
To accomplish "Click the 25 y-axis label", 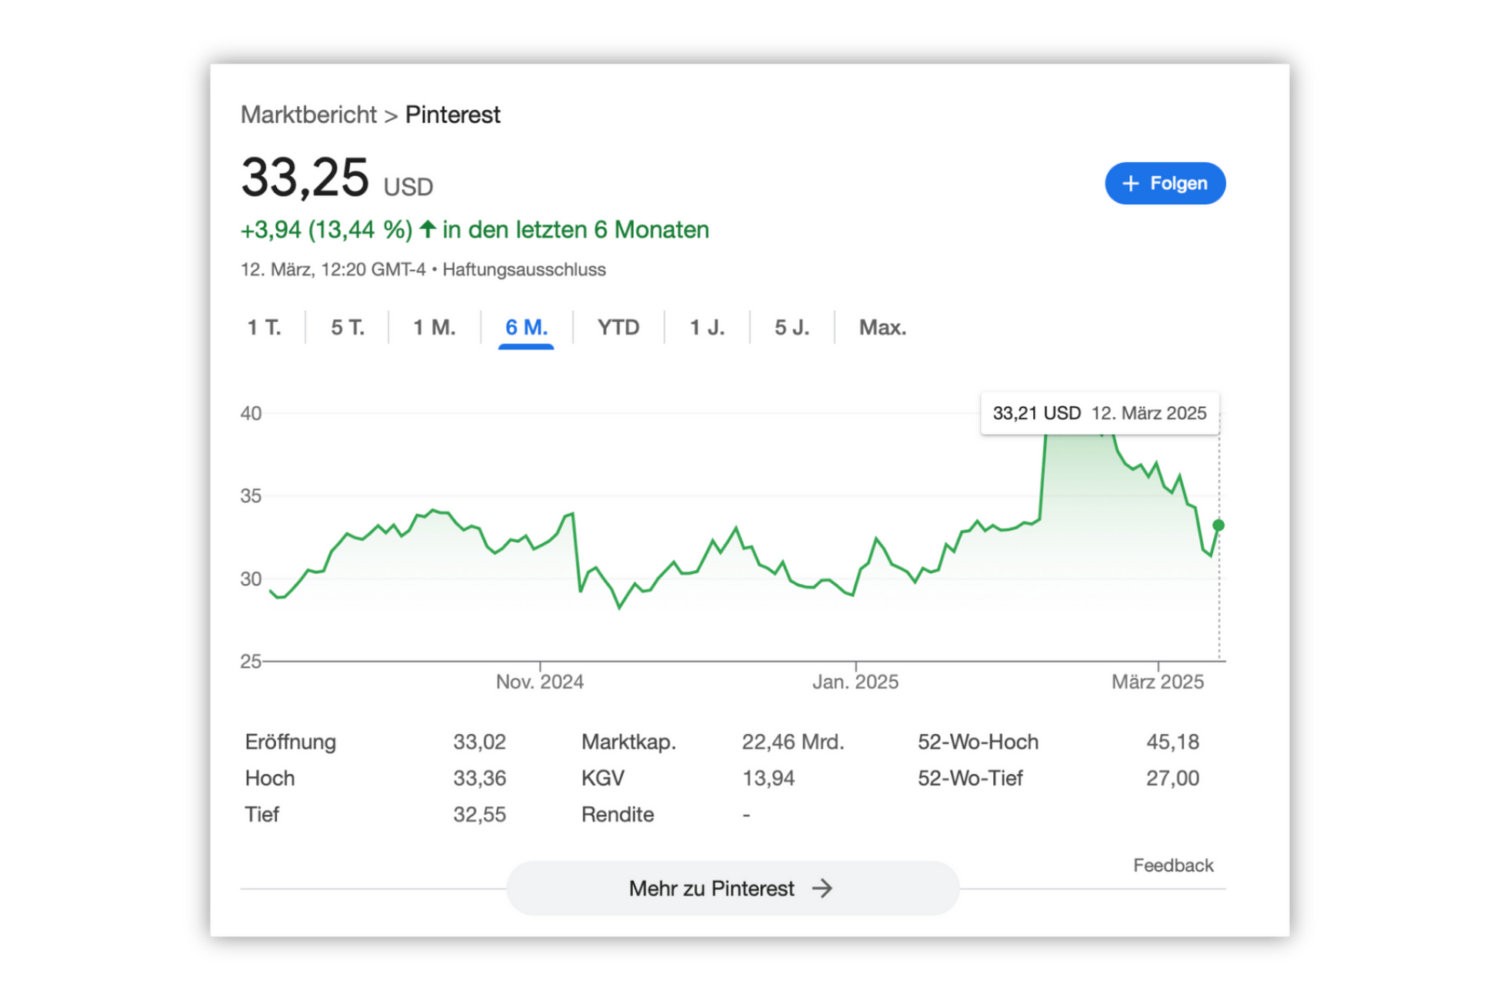I will tap(251, 661).
